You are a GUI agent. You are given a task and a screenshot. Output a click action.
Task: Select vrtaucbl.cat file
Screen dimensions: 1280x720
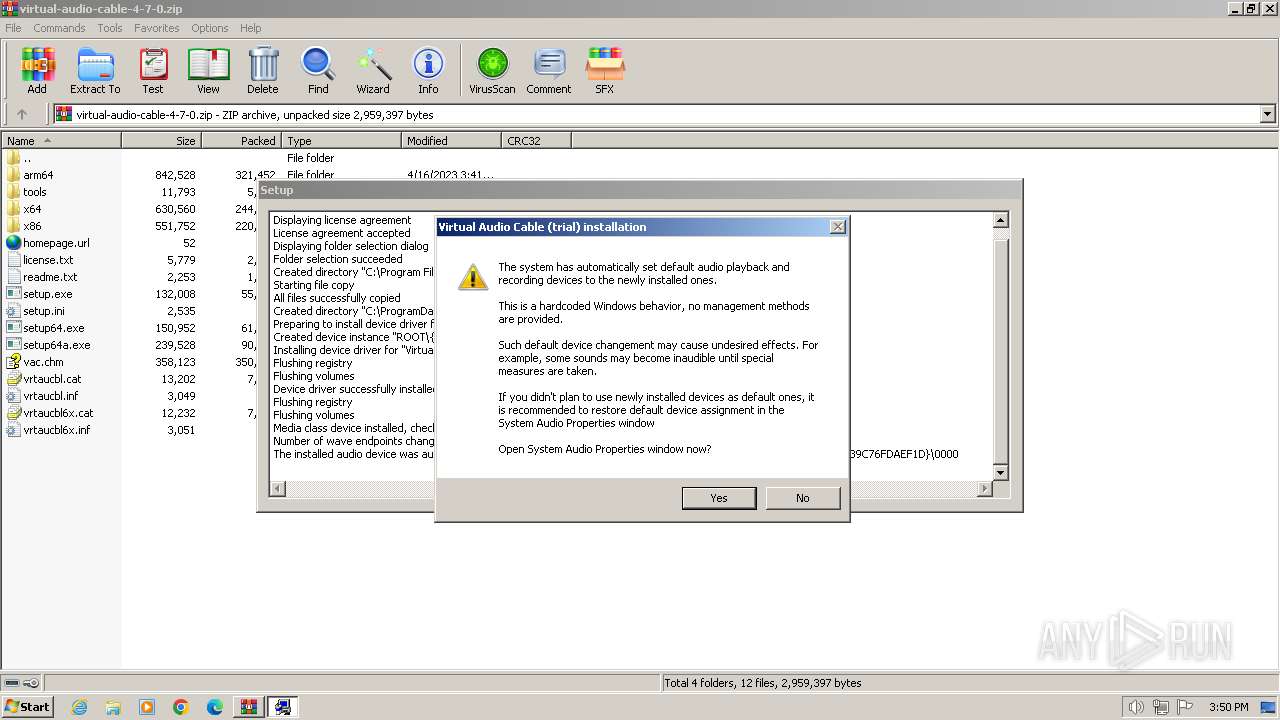click(52, 379)
